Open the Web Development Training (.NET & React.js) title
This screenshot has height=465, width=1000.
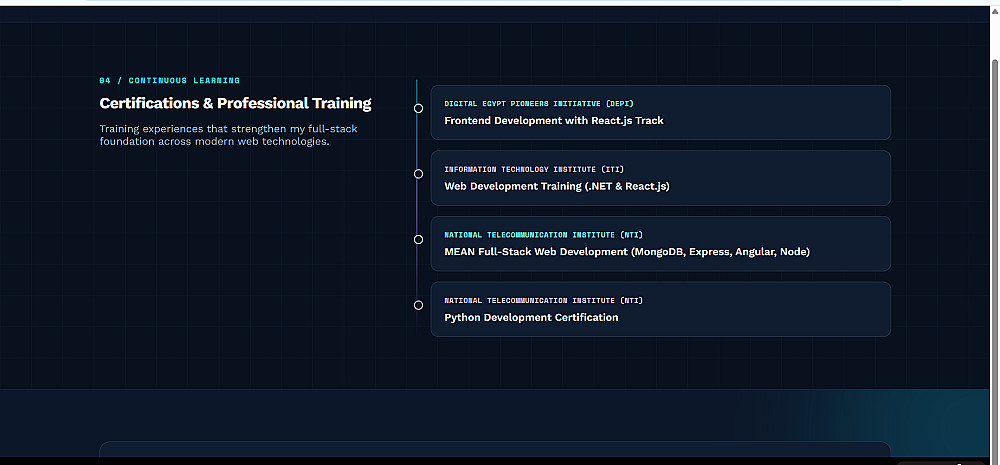click(x=557, y=186)
